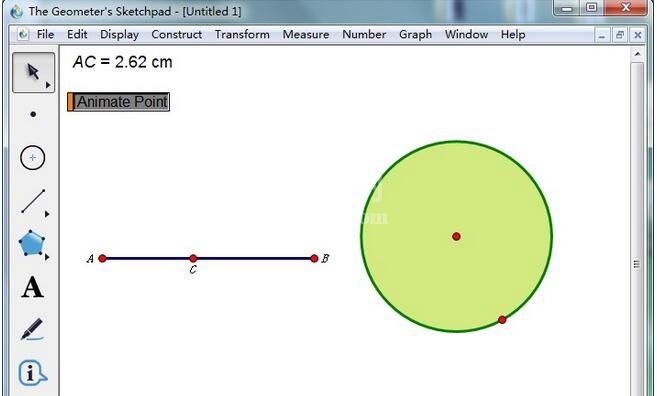Expand the Polygon tool flyout arrow
The image size is (657, 396).
click(x=47, y=257)
